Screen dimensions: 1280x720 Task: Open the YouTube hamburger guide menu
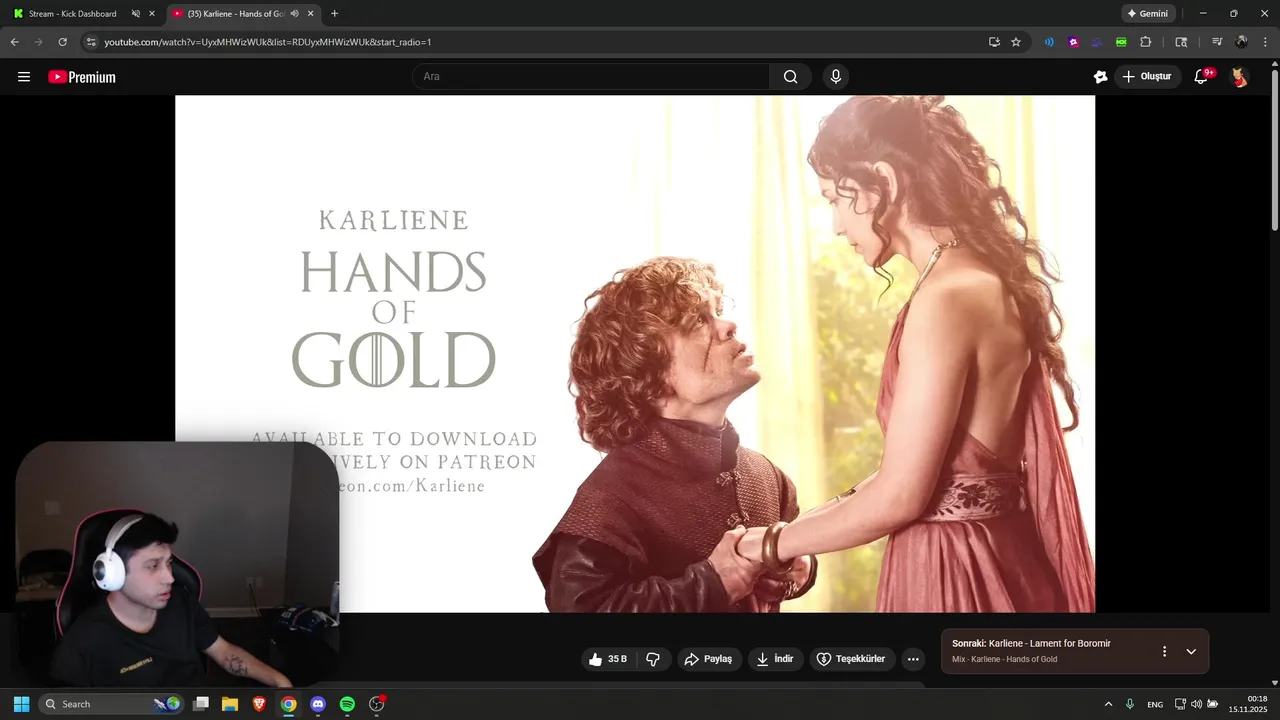pyautogui.click(x=24, y=77)
